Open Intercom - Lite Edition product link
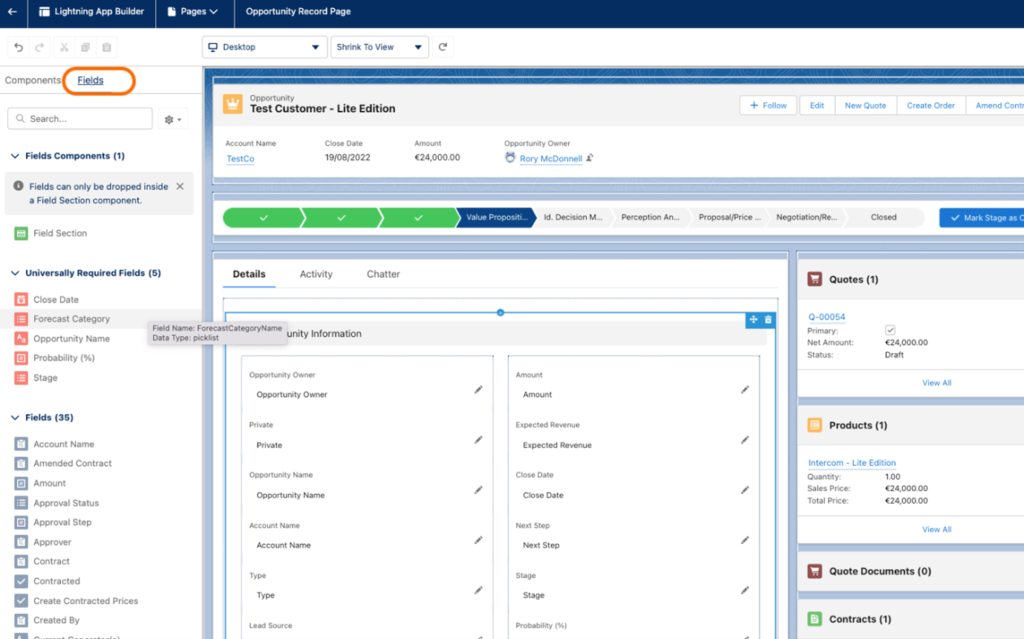Viewport: 1024px width, 639px height. (x=852, y=463)
